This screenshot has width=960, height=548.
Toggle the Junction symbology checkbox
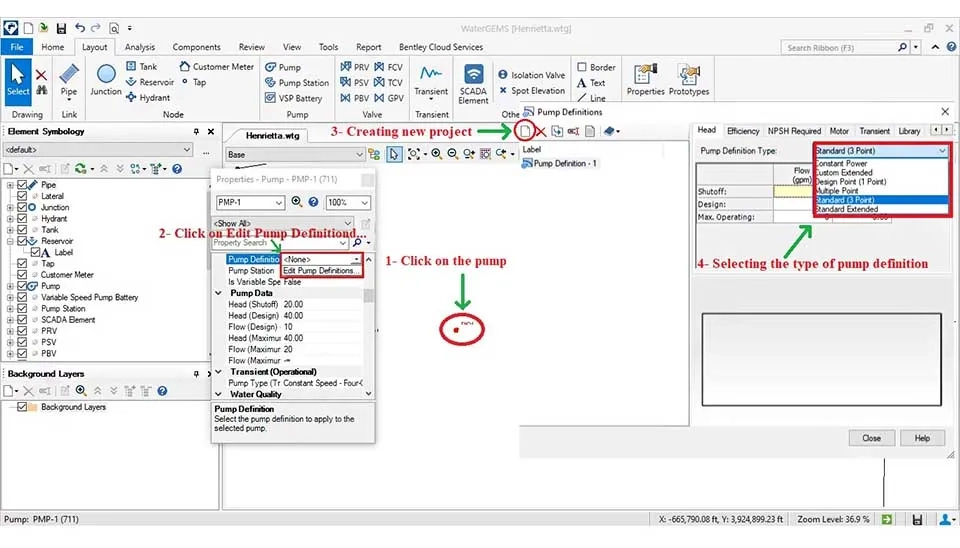pyautogui.click(x=22, y=208)
